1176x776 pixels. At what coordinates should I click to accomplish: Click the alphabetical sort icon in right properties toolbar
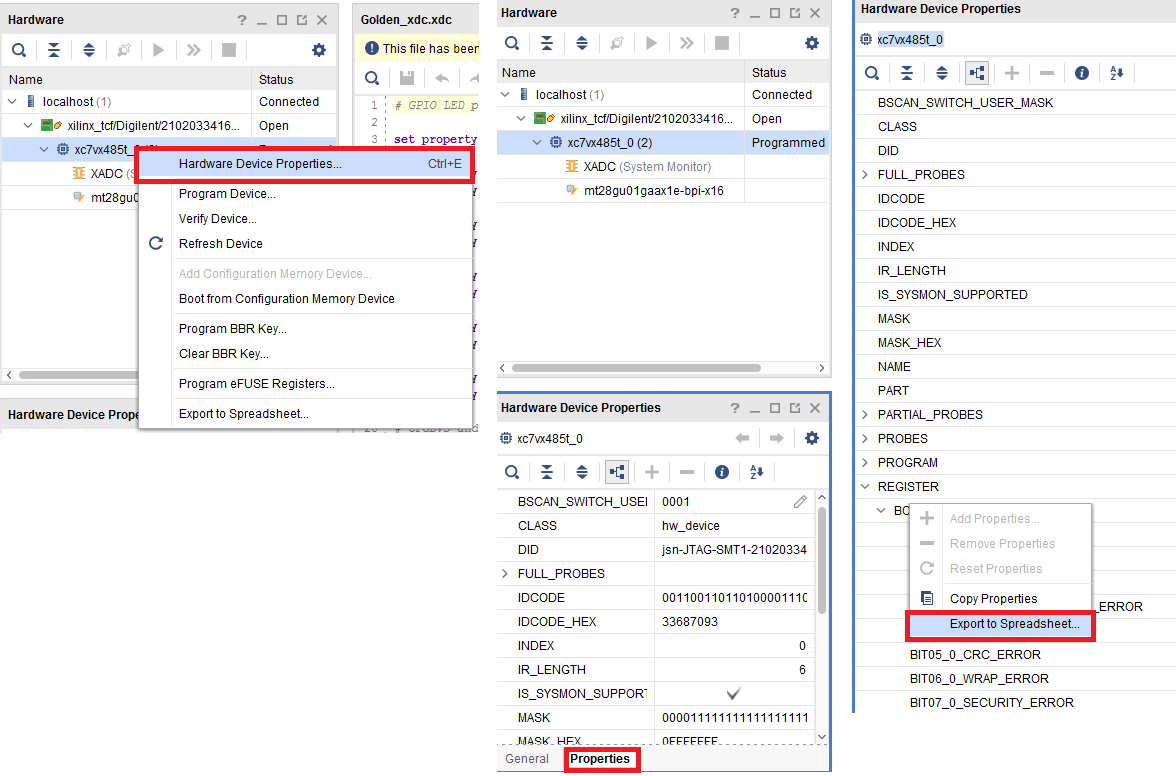(x=1117, y=73)
